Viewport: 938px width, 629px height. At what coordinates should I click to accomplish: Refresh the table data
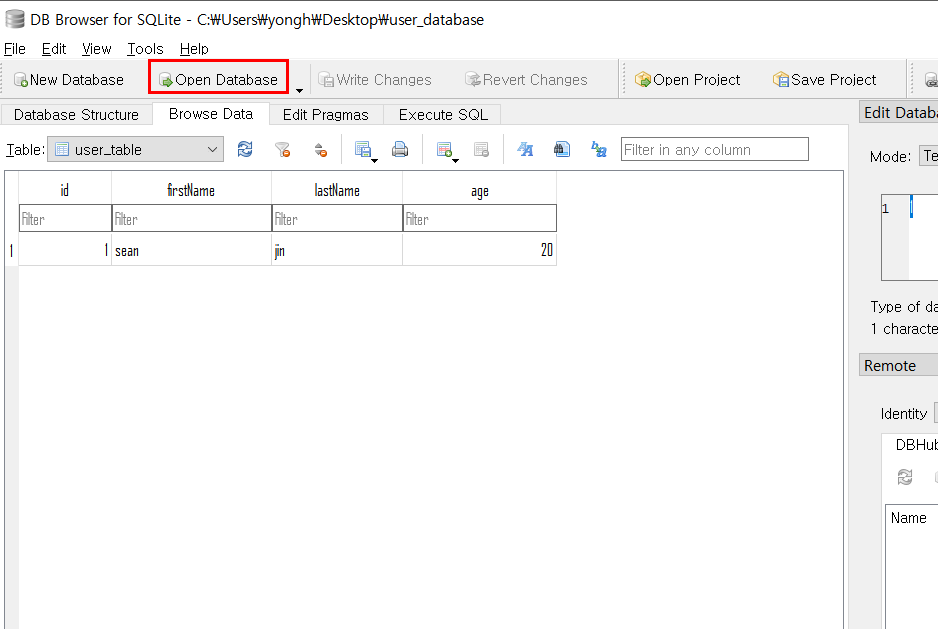pyautogui.click(x=245, y=149)
